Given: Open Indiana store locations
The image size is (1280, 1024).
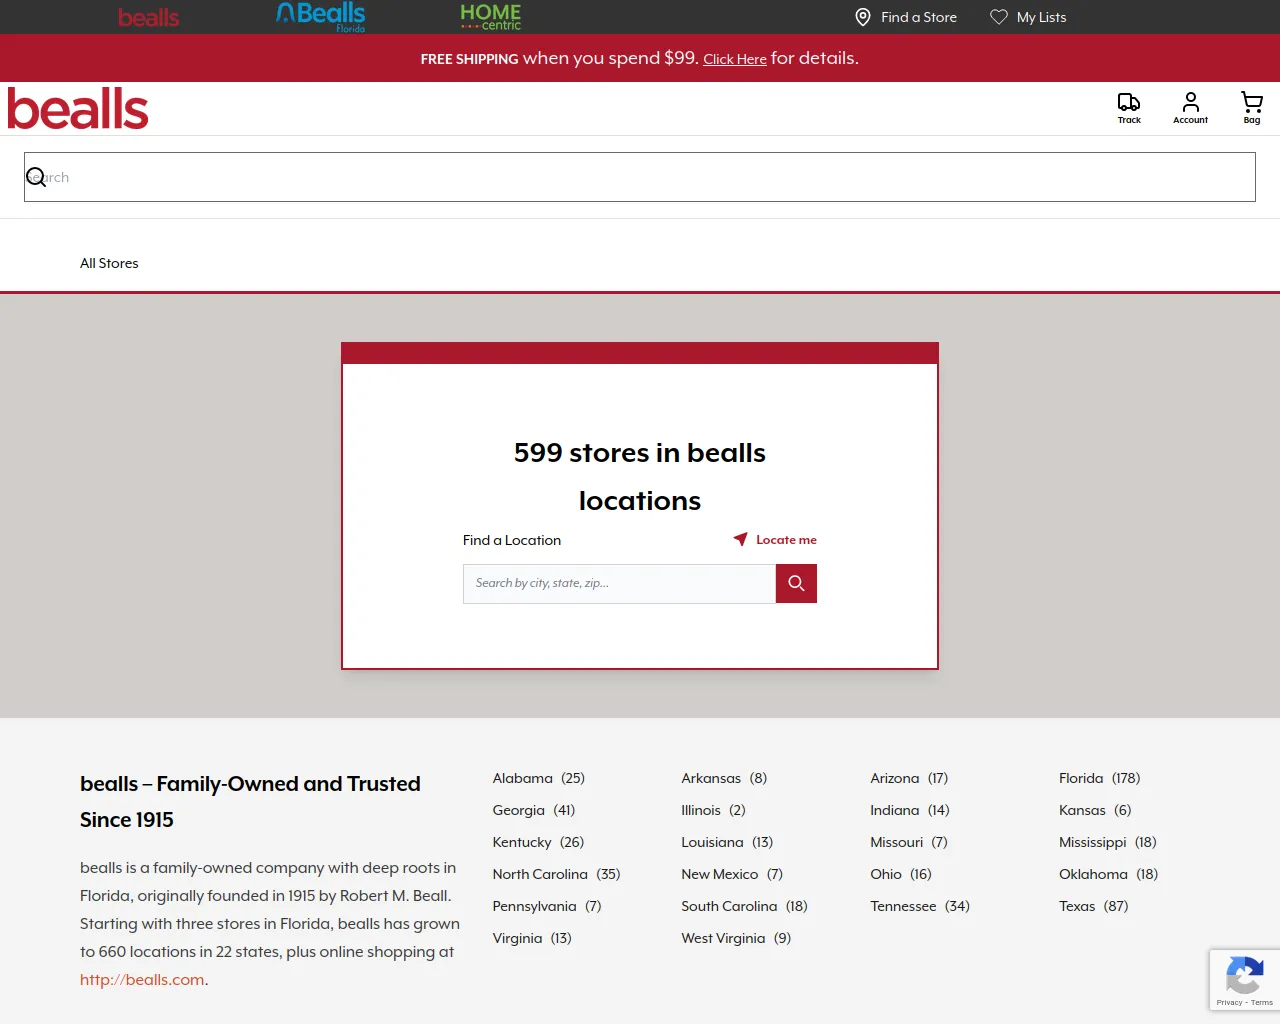Looking at the screenshot, I should [910, 810].
